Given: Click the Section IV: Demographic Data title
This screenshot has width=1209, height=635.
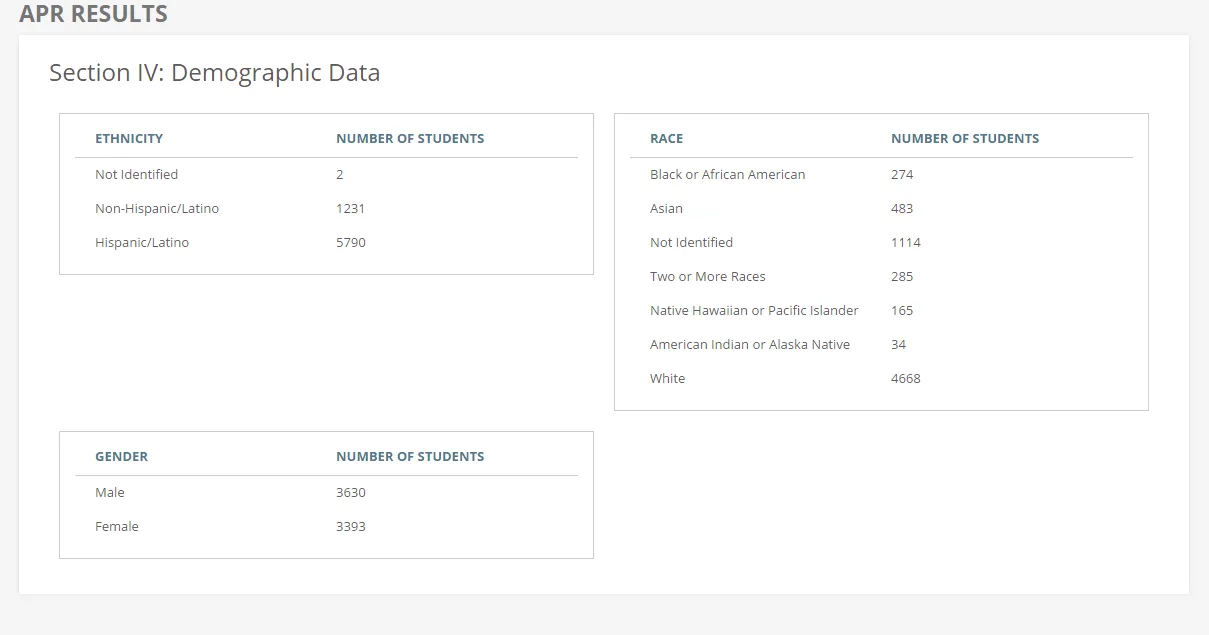Looking at the screenshot, I should coord(214,73).
